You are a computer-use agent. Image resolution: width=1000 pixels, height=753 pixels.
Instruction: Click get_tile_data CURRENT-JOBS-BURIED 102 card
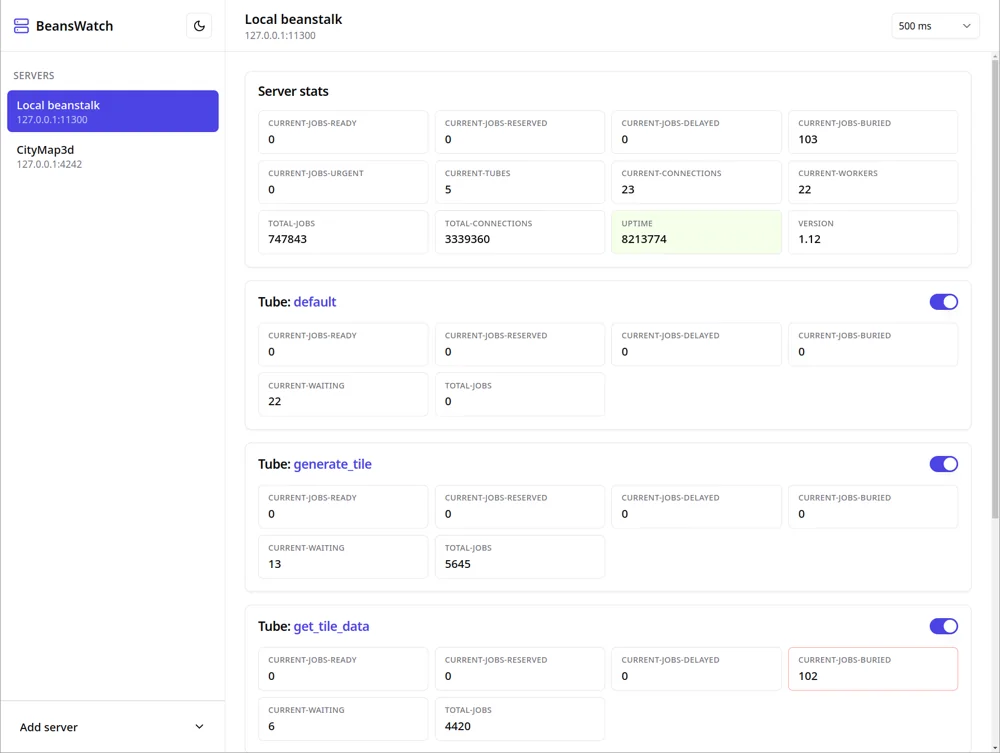coord(873,669)
